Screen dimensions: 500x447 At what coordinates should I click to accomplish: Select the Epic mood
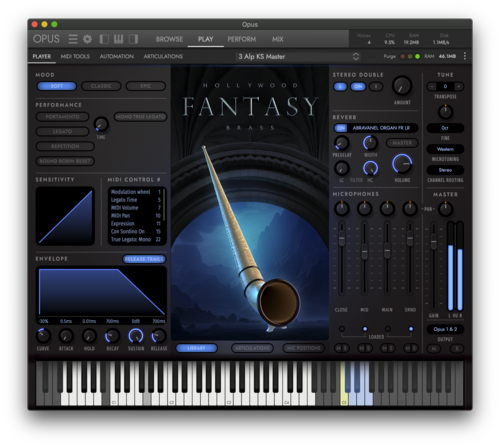tap(146, 86)
